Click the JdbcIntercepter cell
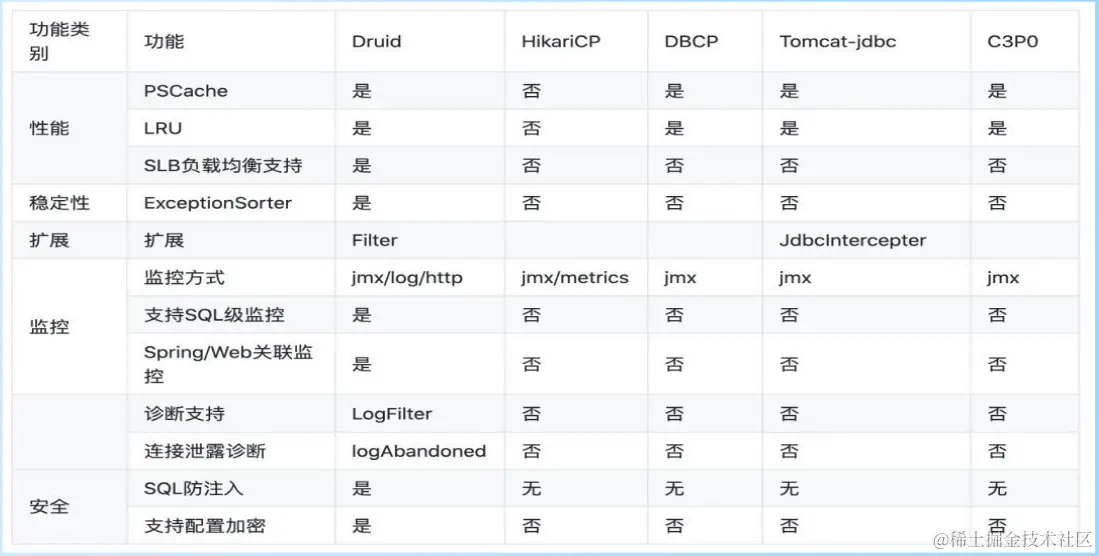Viewport: 1099px width, 556px height. pos(866,240)
